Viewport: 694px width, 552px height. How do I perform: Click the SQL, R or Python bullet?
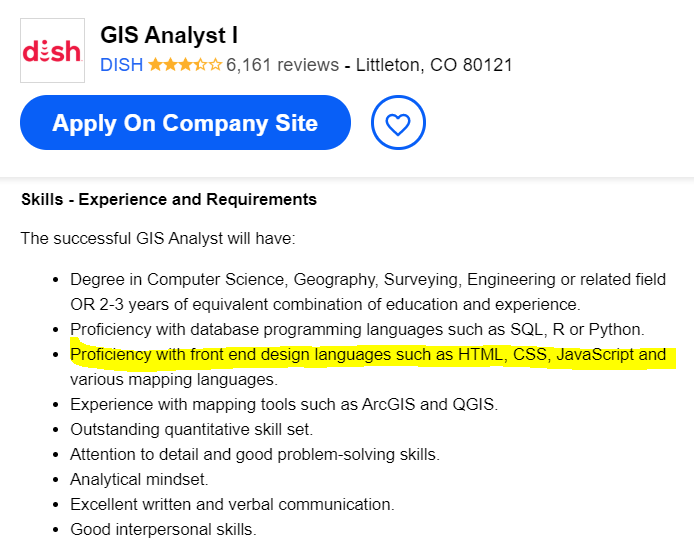357,330
